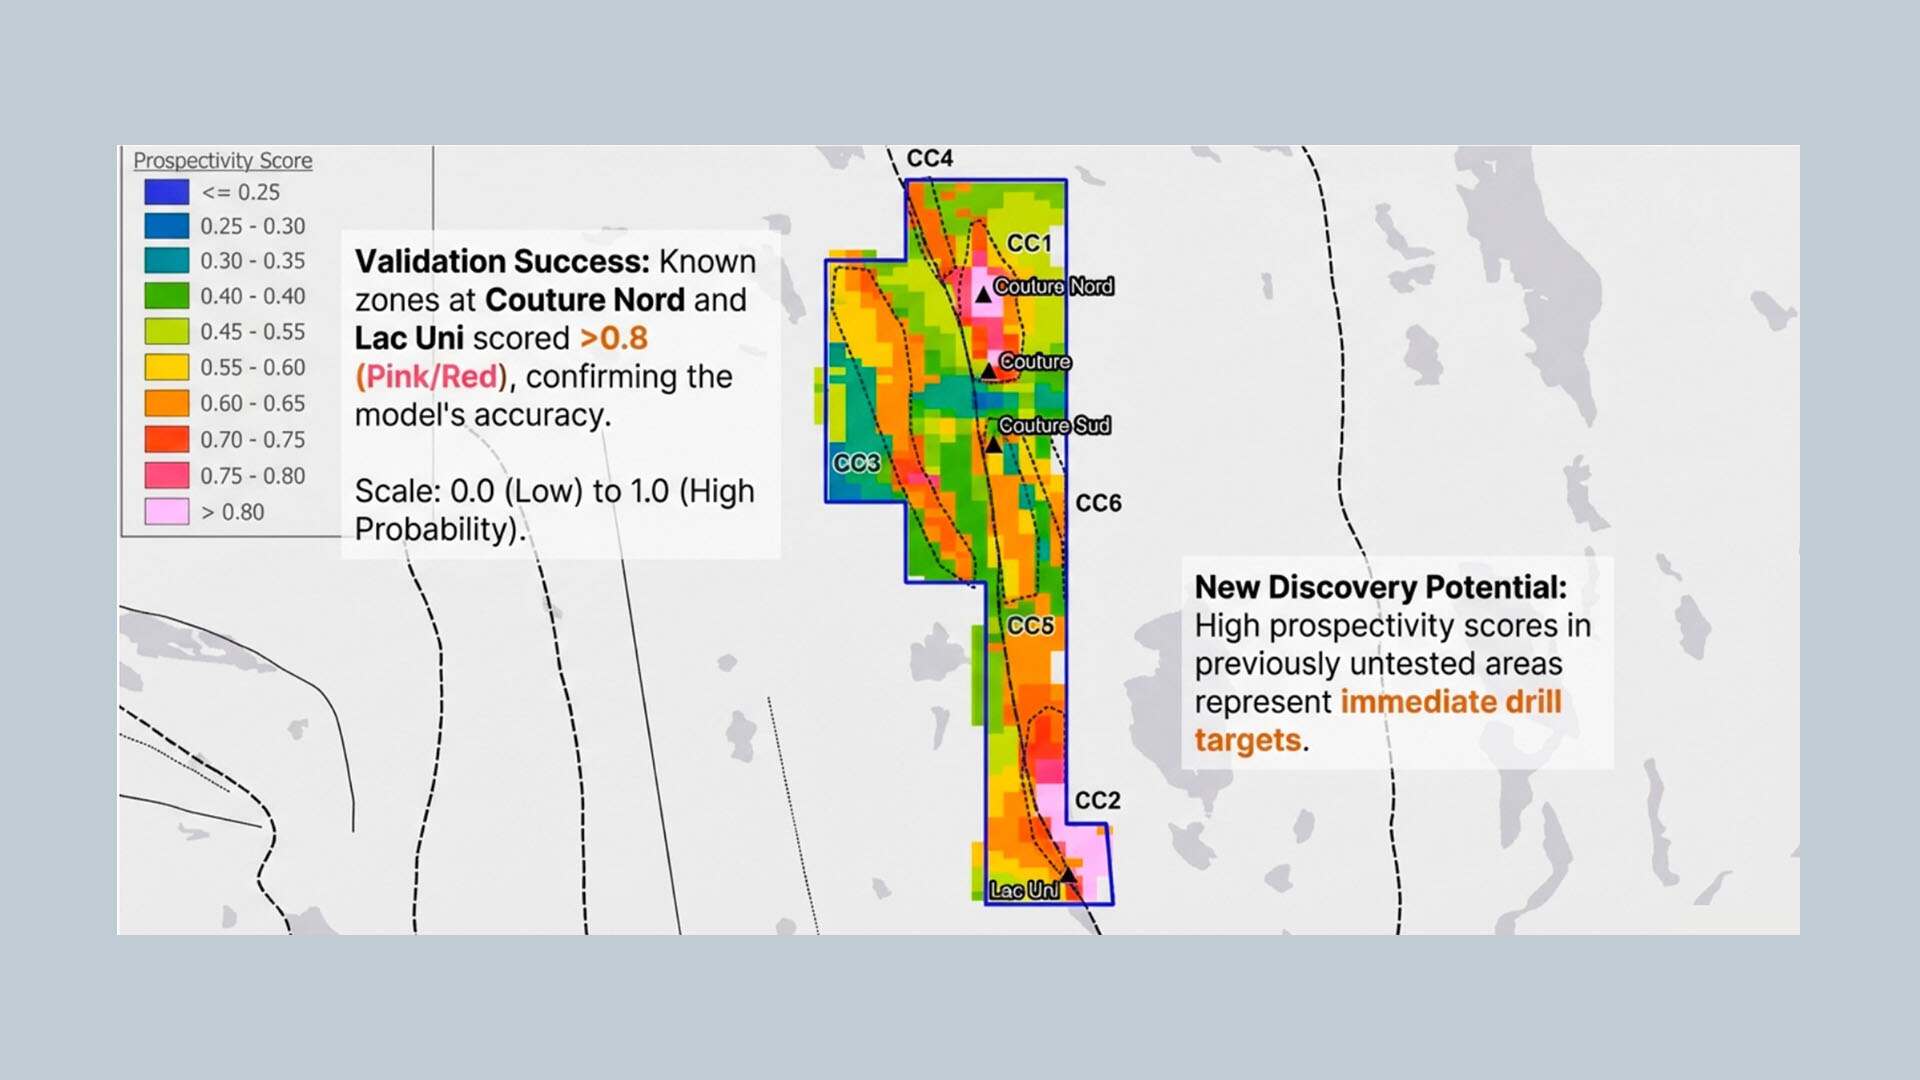The height and width of the screenshot is (1080, 1920).
Task: Click the Validation Success heading text
Action: tap(502, 262)
